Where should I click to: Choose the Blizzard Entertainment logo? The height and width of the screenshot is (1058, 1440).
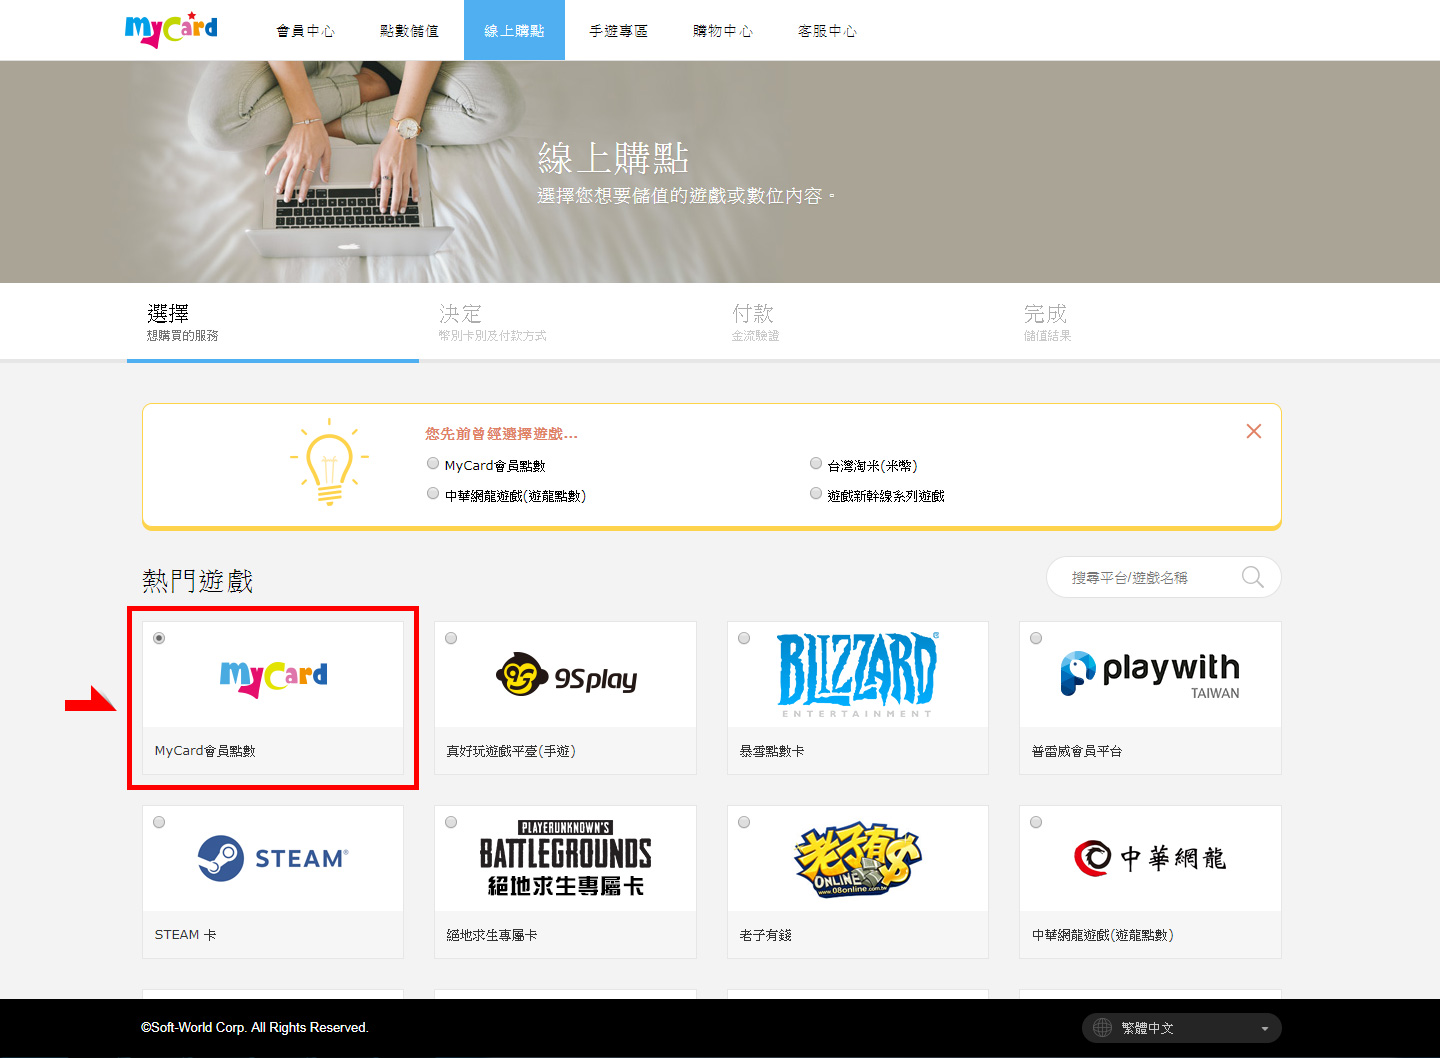tap(857, 674)
